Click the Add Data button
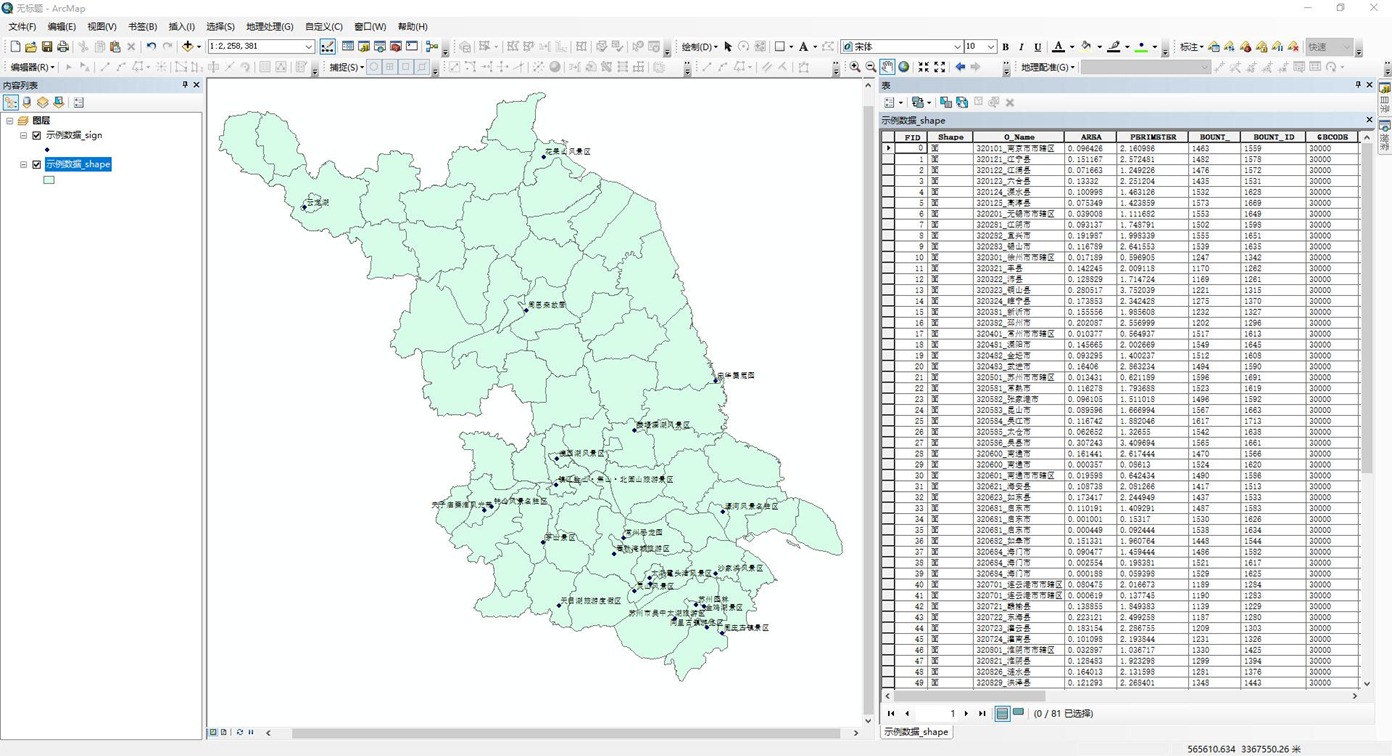 [x=187, y=46]
